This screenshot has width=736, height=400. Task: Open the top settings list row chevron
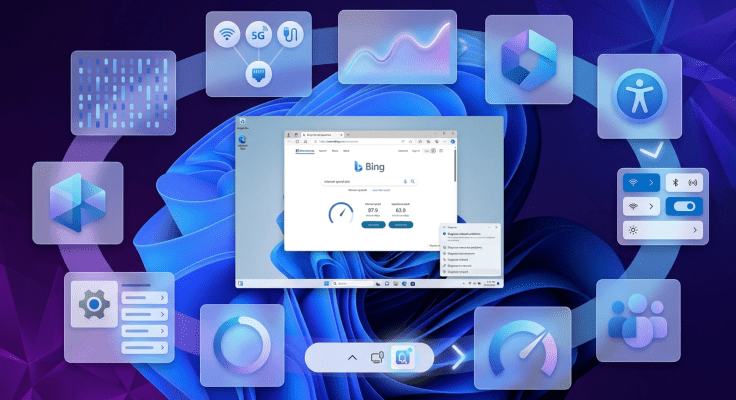tap(162, 298)
